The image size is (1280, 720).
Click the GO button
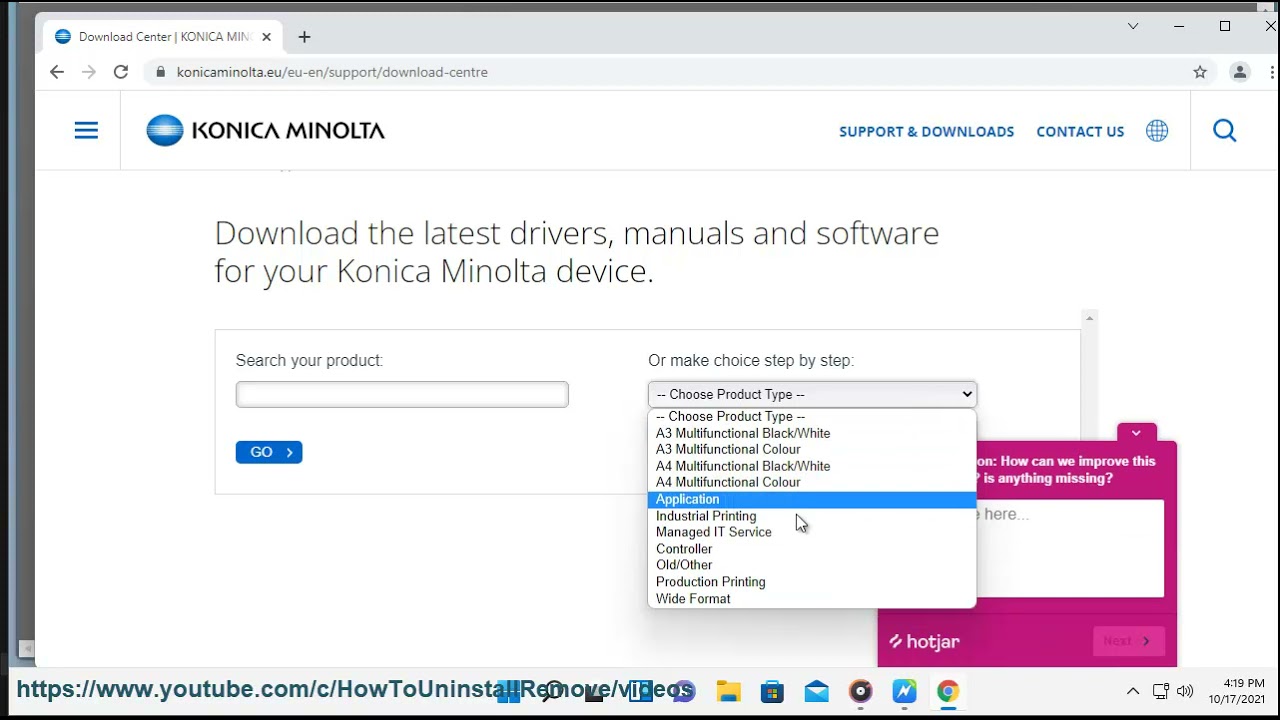coord(269,452)
